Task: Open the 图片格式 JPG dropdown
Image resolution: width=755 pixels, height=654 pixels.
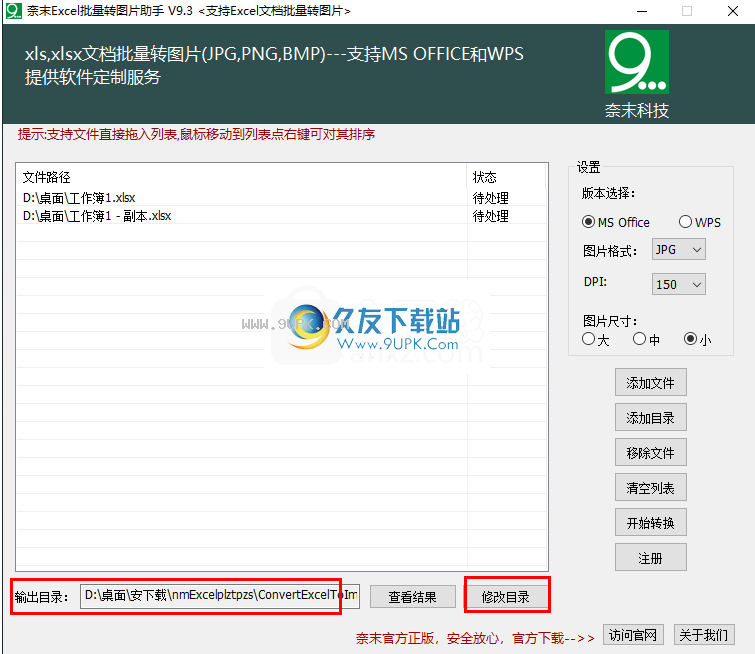Action: click(x=678, y=249)
